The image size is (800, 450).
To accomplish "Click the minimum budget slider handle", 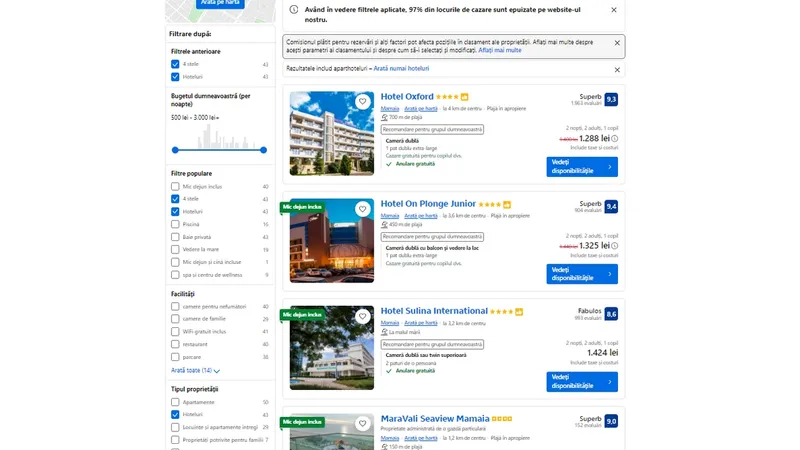I will pos(175,150).
